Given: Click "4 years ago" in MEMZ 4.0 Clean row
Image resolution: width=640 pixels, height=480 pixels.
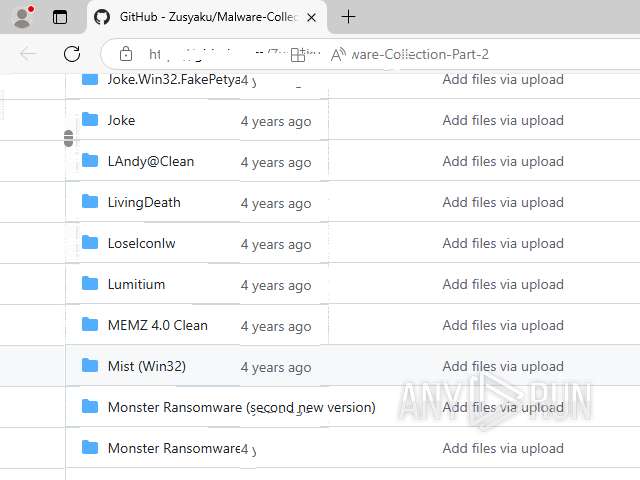Looking at the screenshot, I should [276, 327].
